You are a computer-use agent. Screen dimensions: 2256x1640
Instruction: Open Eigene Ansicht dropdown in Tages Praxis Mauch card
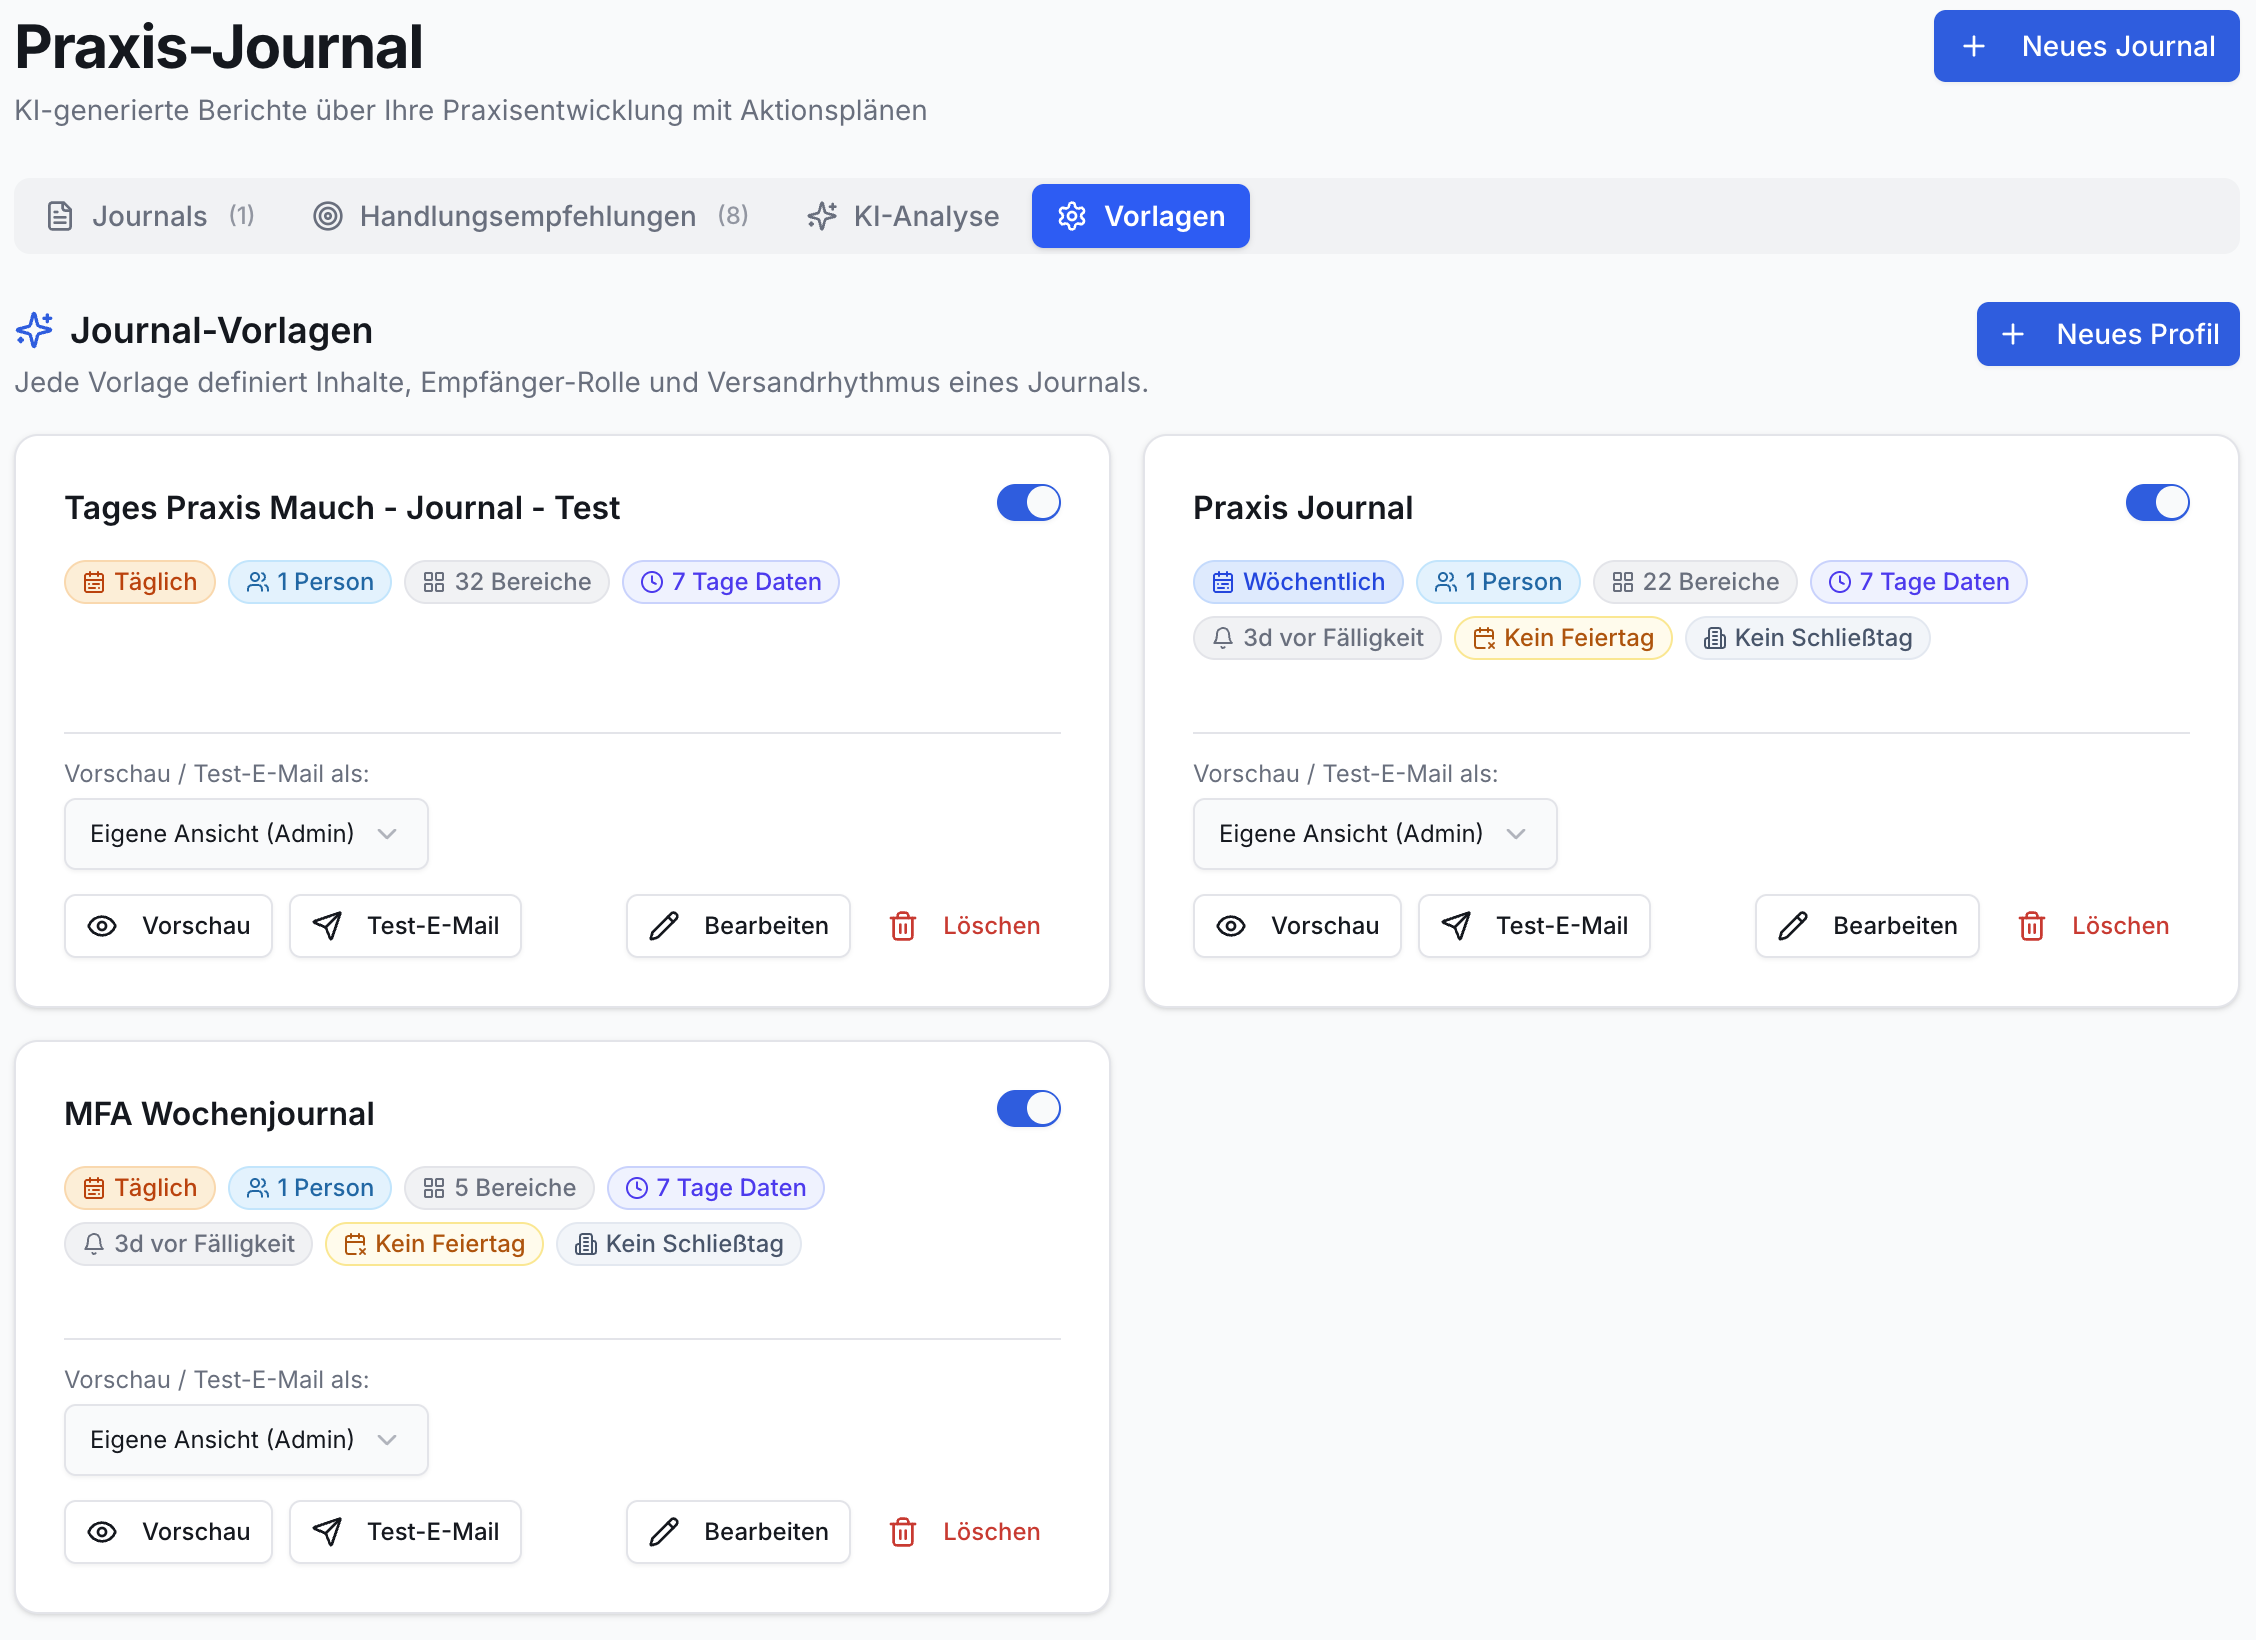coord(246,834)
